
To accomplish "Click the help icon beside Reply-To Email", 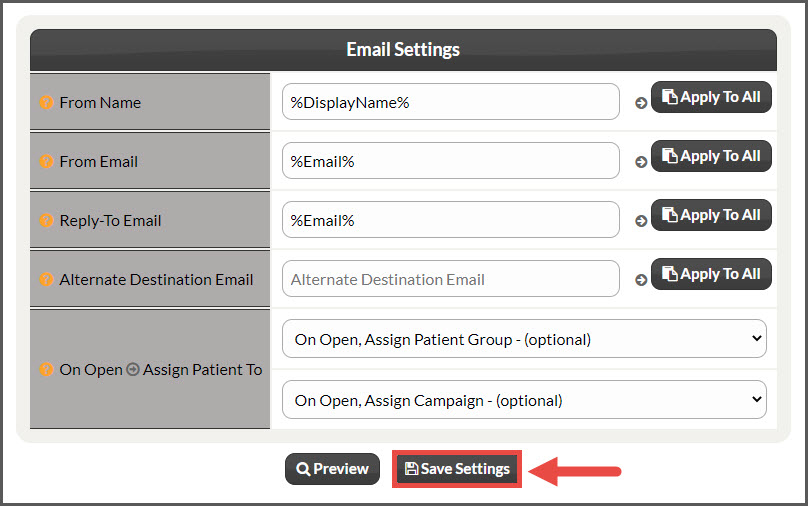I will point(46,221).
